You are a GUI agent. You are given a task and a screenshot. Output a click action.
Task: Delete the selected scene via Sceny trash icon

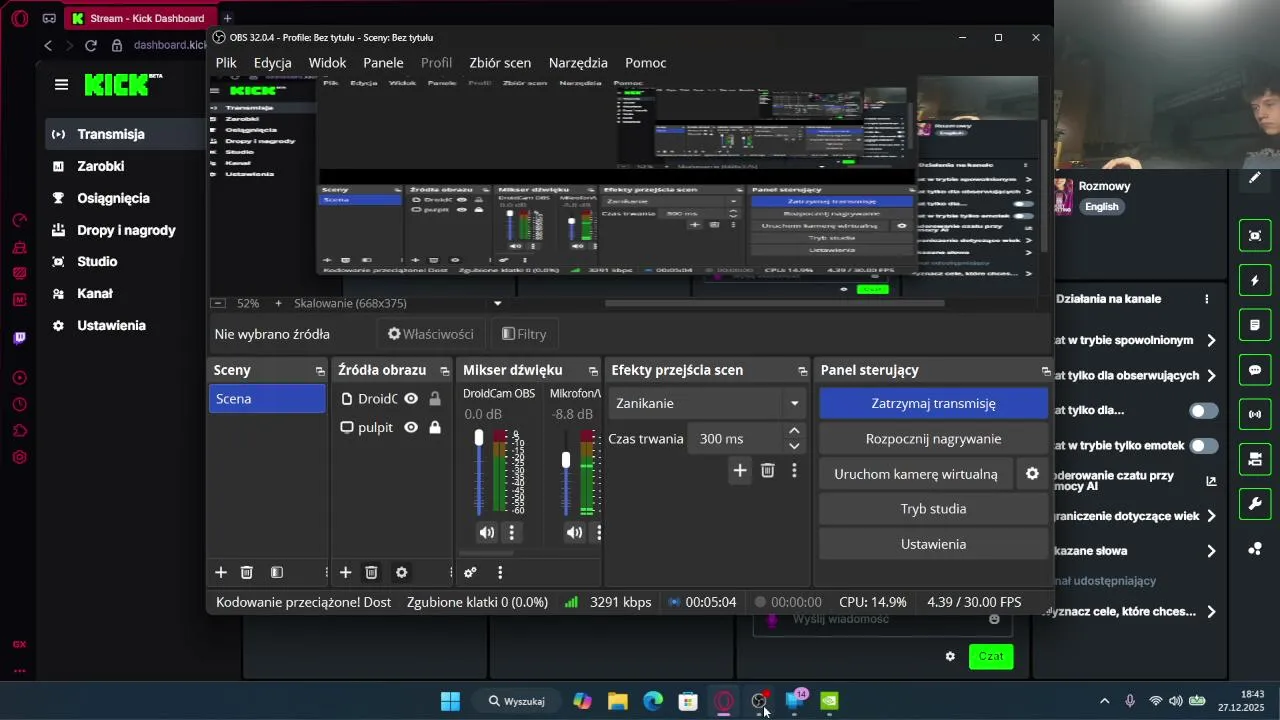click(247, 573)
